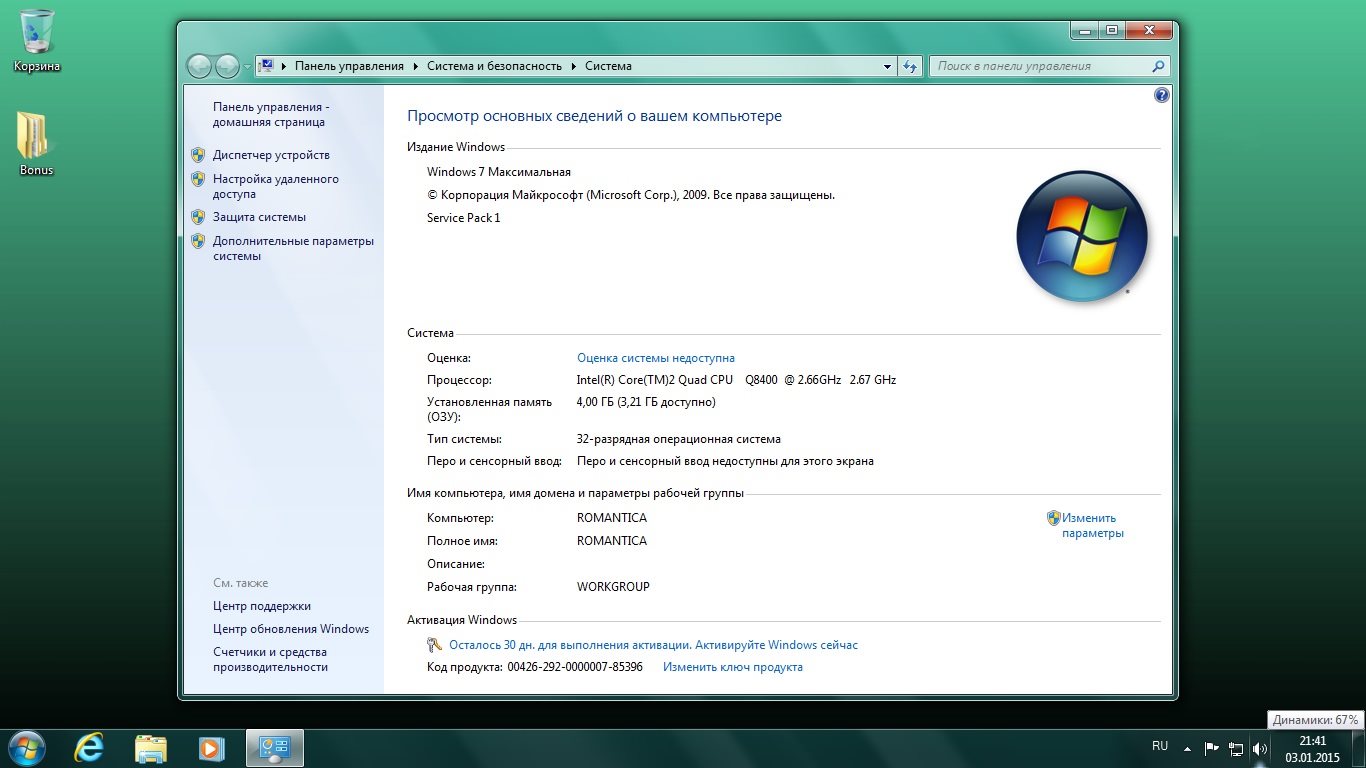
Task: Click shield icon beside Диспетчер устройств
Action: pyautogui.click(x=198, y=155)
